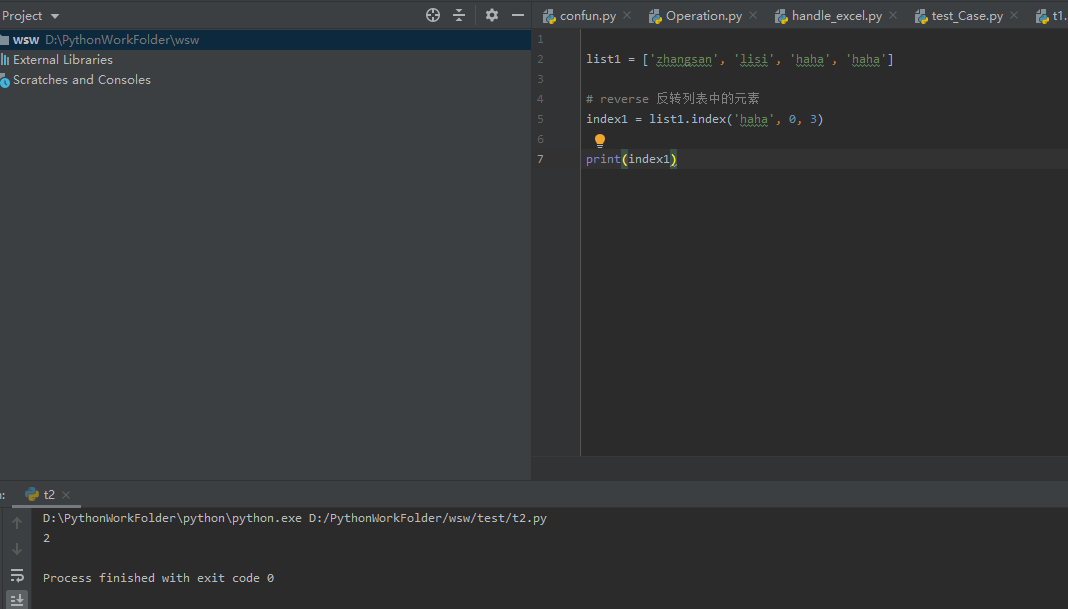Click Python file icon on handle_excel.py tab

781,16
